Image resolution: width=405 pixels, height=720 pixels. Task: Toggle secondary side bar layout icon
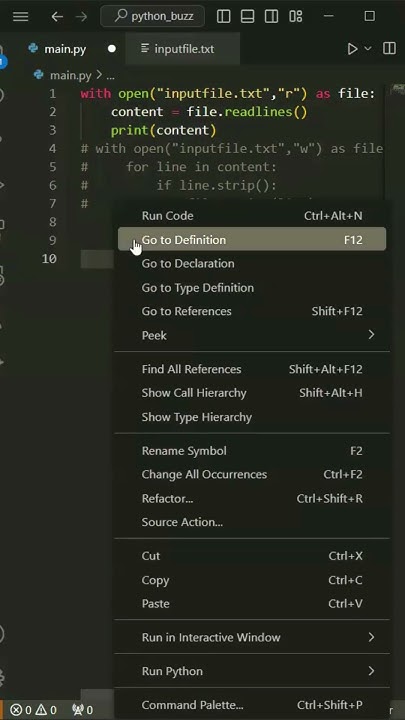point(271,17)
